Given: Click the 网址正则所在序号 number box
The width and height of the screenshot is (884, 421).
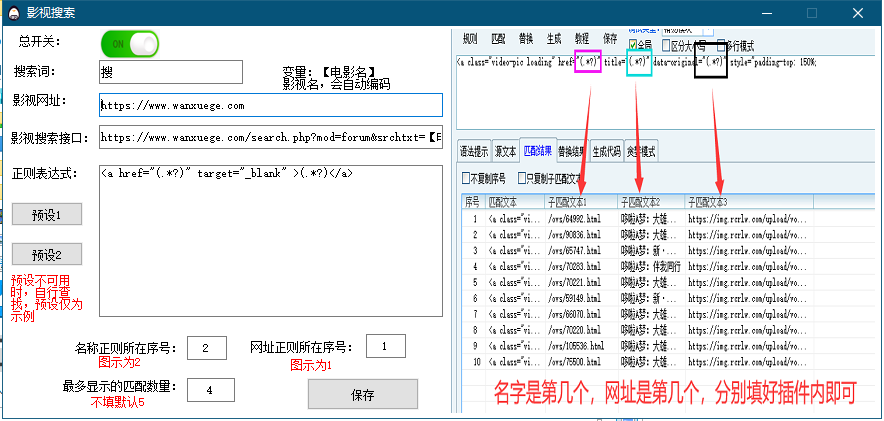Looking at the screenshot, I should [386, 346].
